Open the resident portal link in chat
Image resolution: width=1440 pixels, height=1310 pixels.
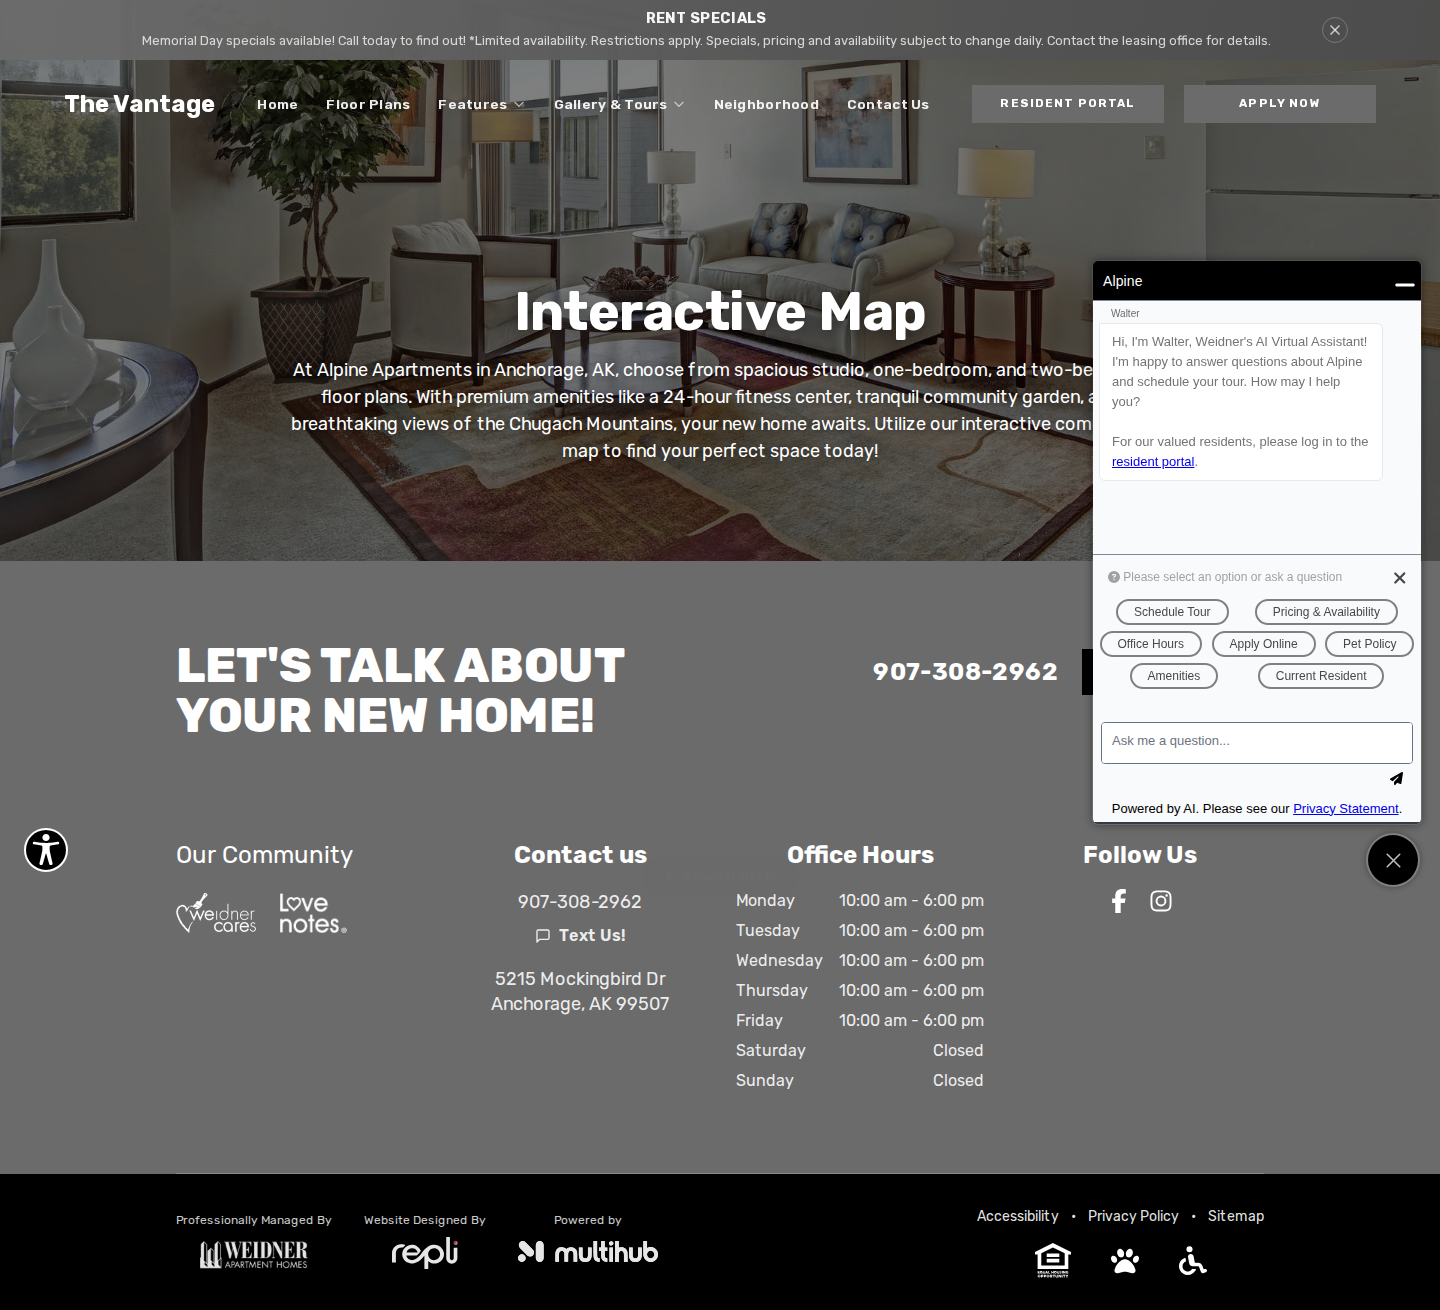pos(1153,461)
